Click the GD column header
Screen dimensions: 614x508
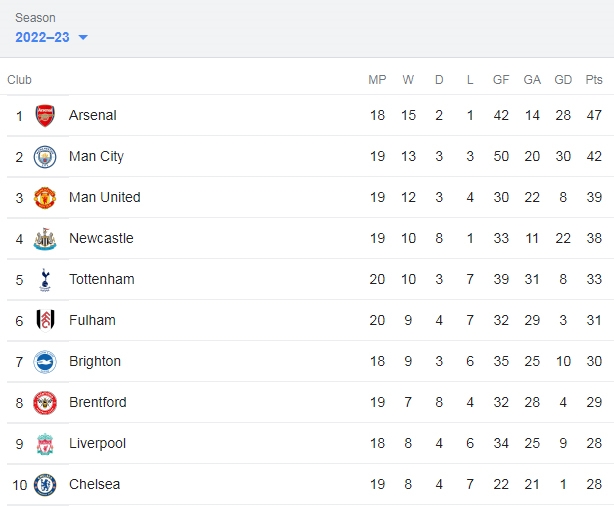[563, 80]
